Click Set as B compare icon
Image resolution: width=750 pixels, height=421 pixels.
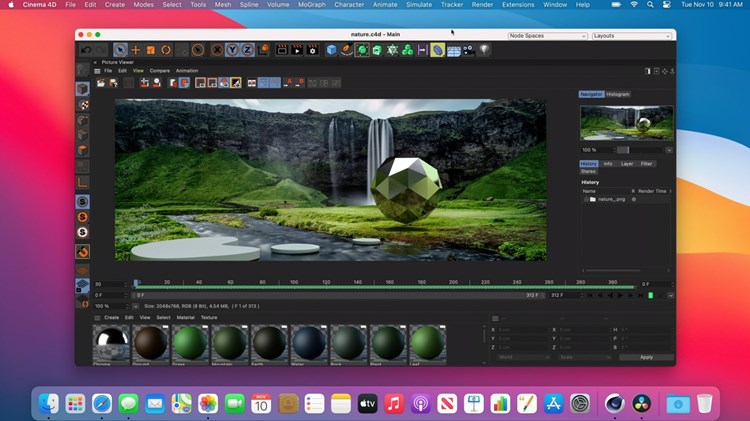point(300,83)
